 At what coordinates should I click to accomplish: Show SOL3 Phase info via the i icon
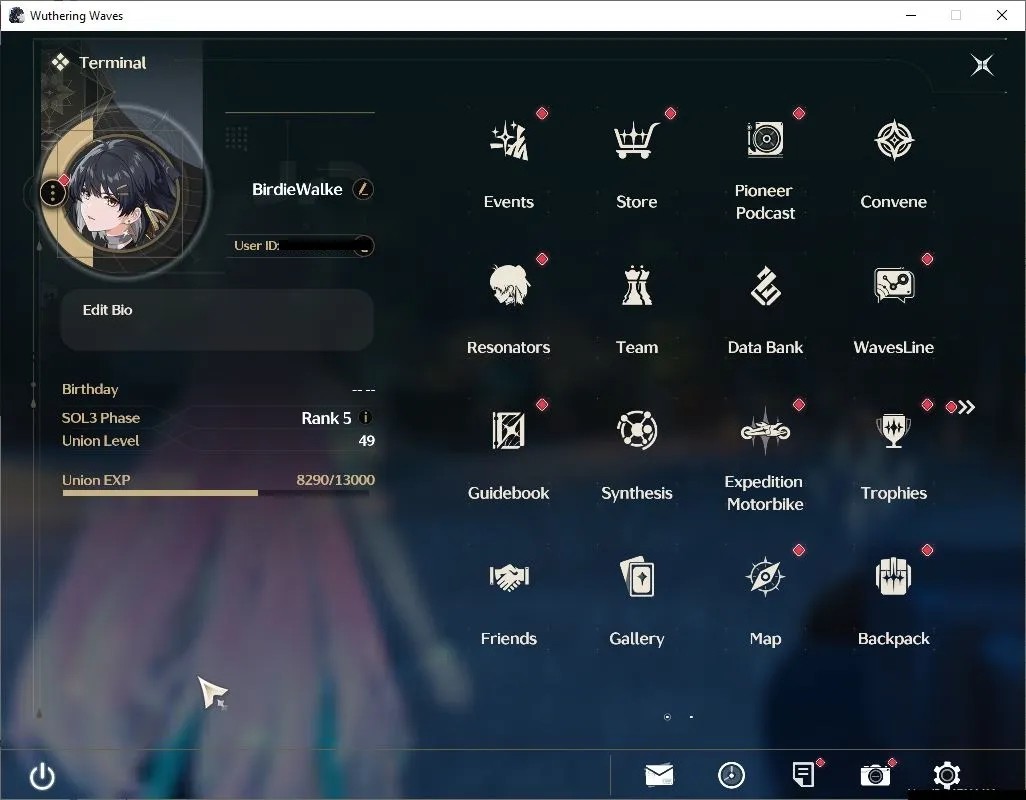pyautogui.click(x=366, y=417)
